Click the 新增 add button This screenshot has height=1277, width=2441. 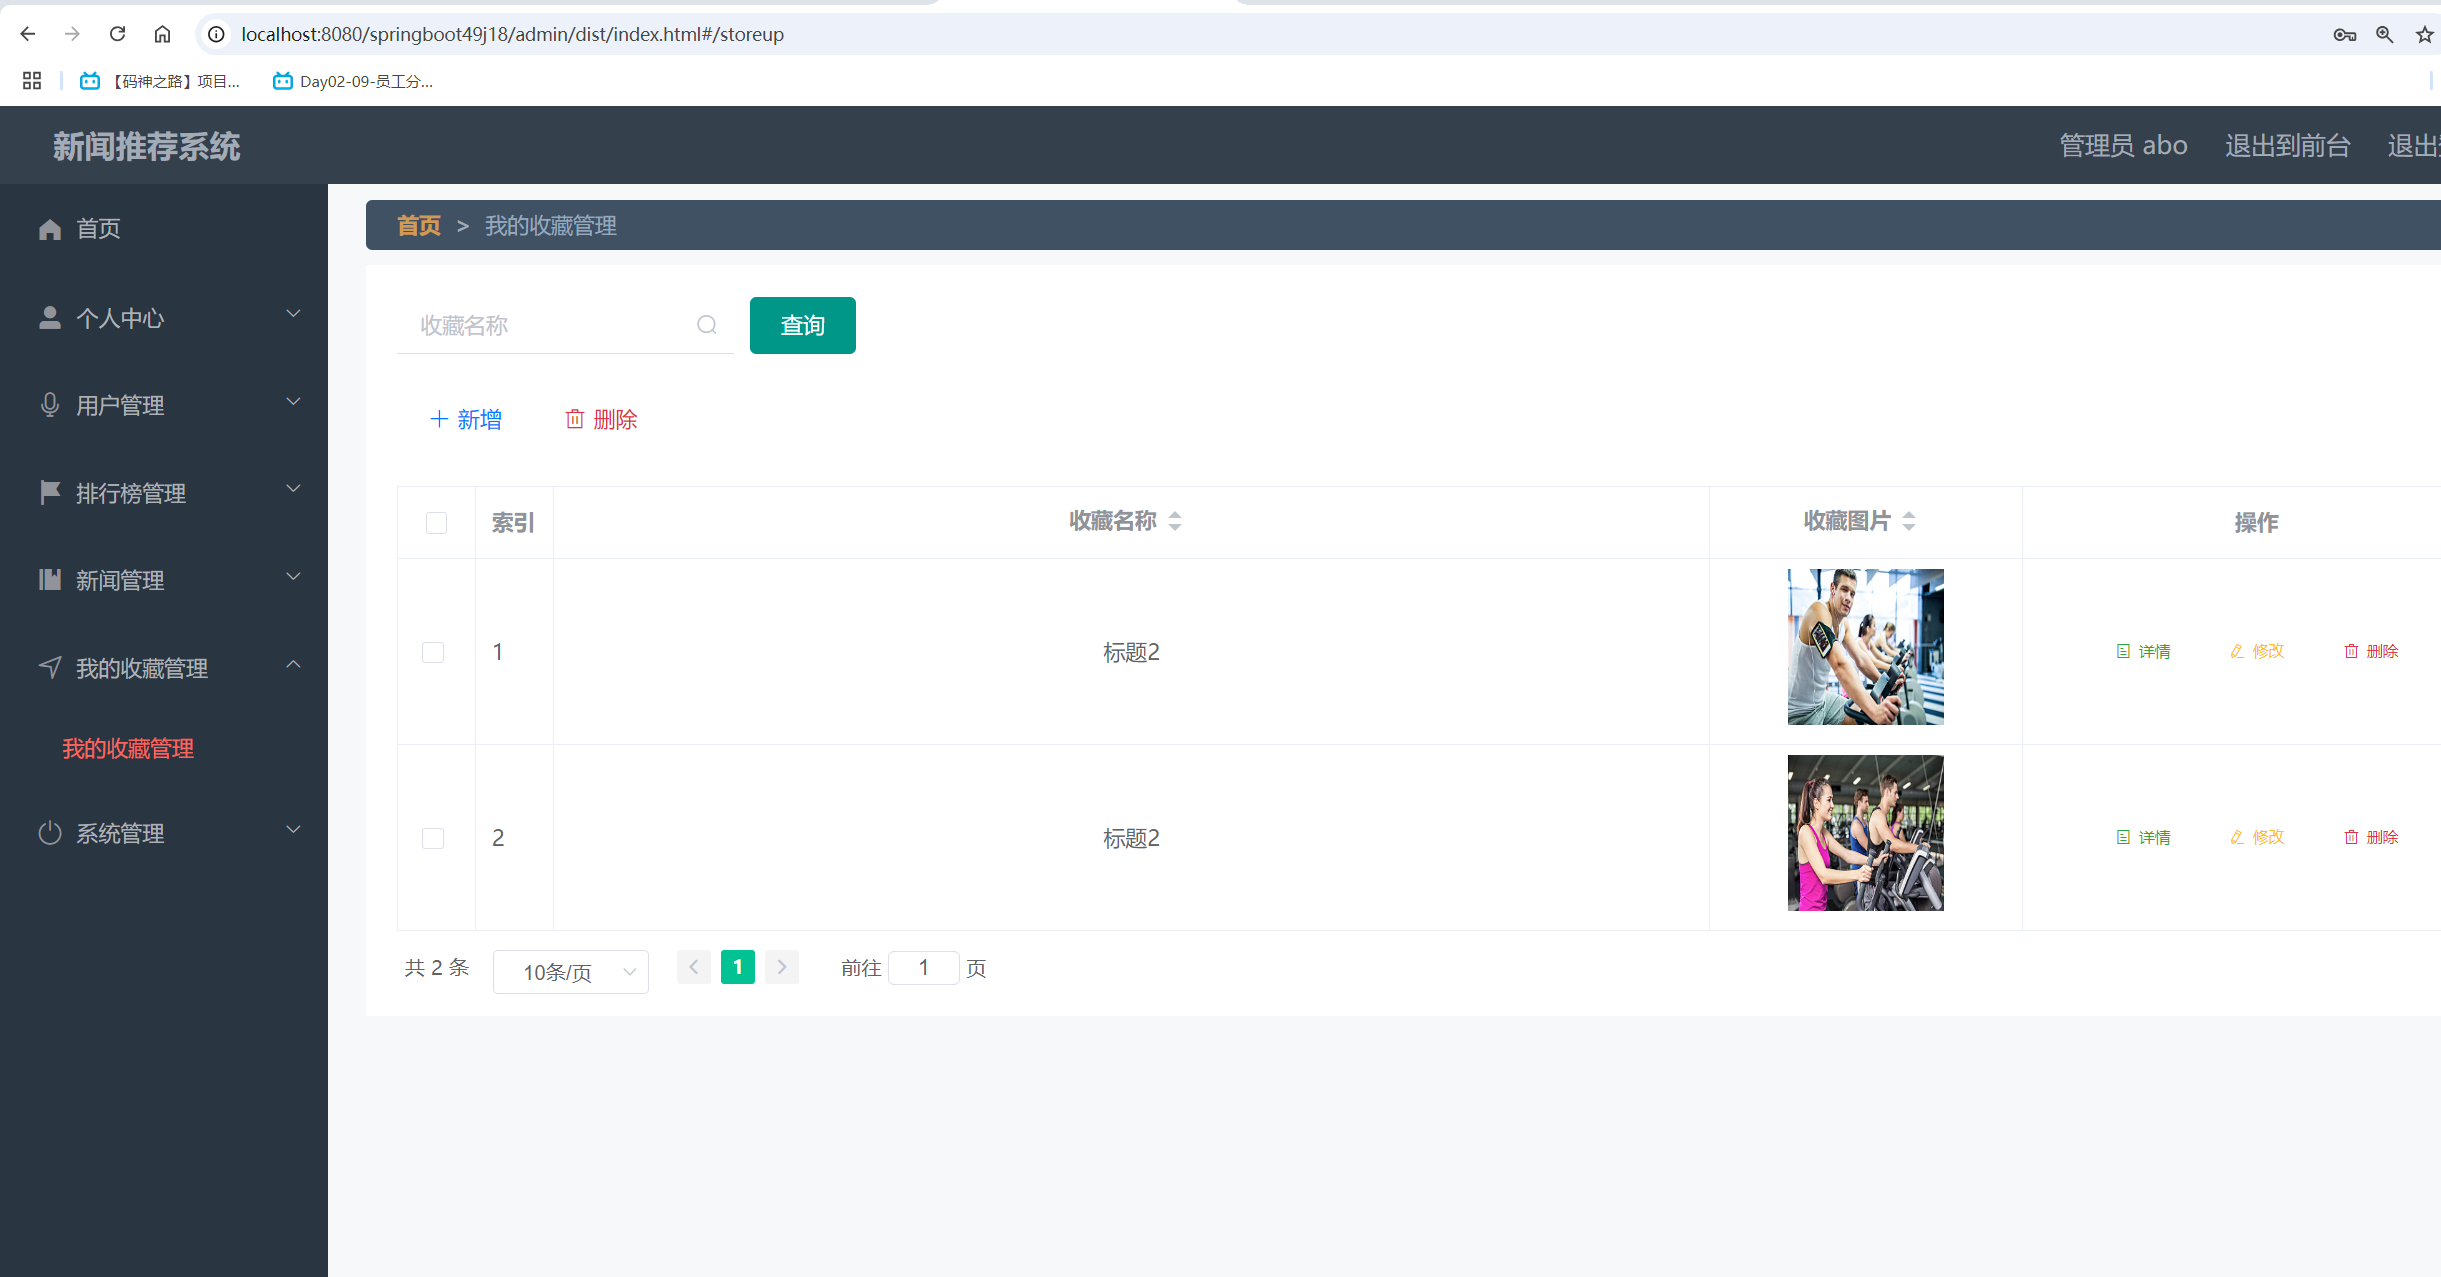click(466, 419)
